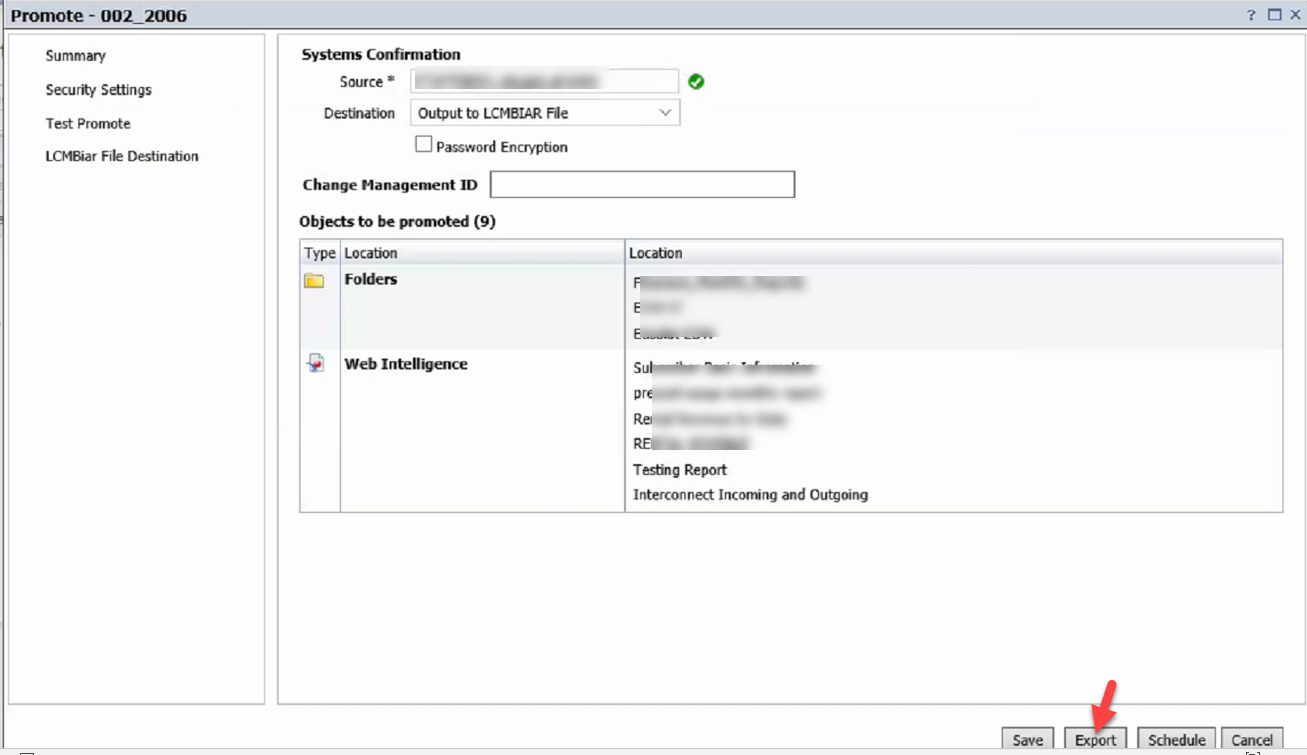Open LCMBiar File Destination
Viewport: 1307px width, 755px height.
point(122,156)
